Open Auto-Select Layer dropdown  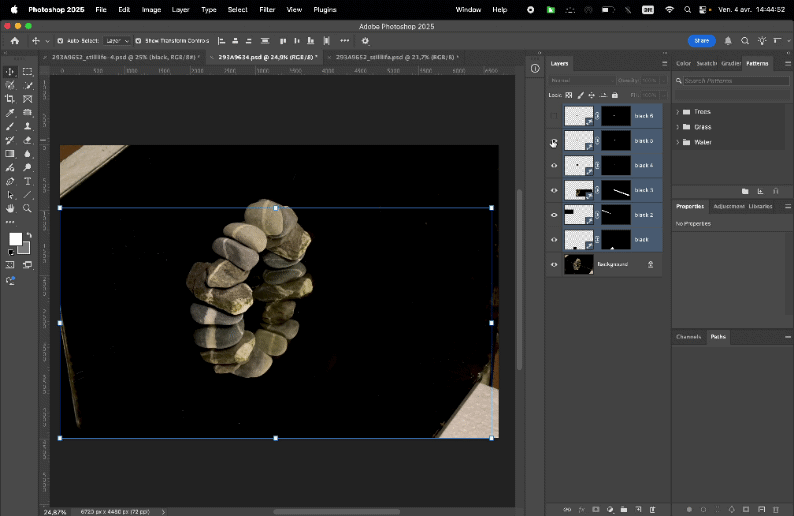pos(117,41)
